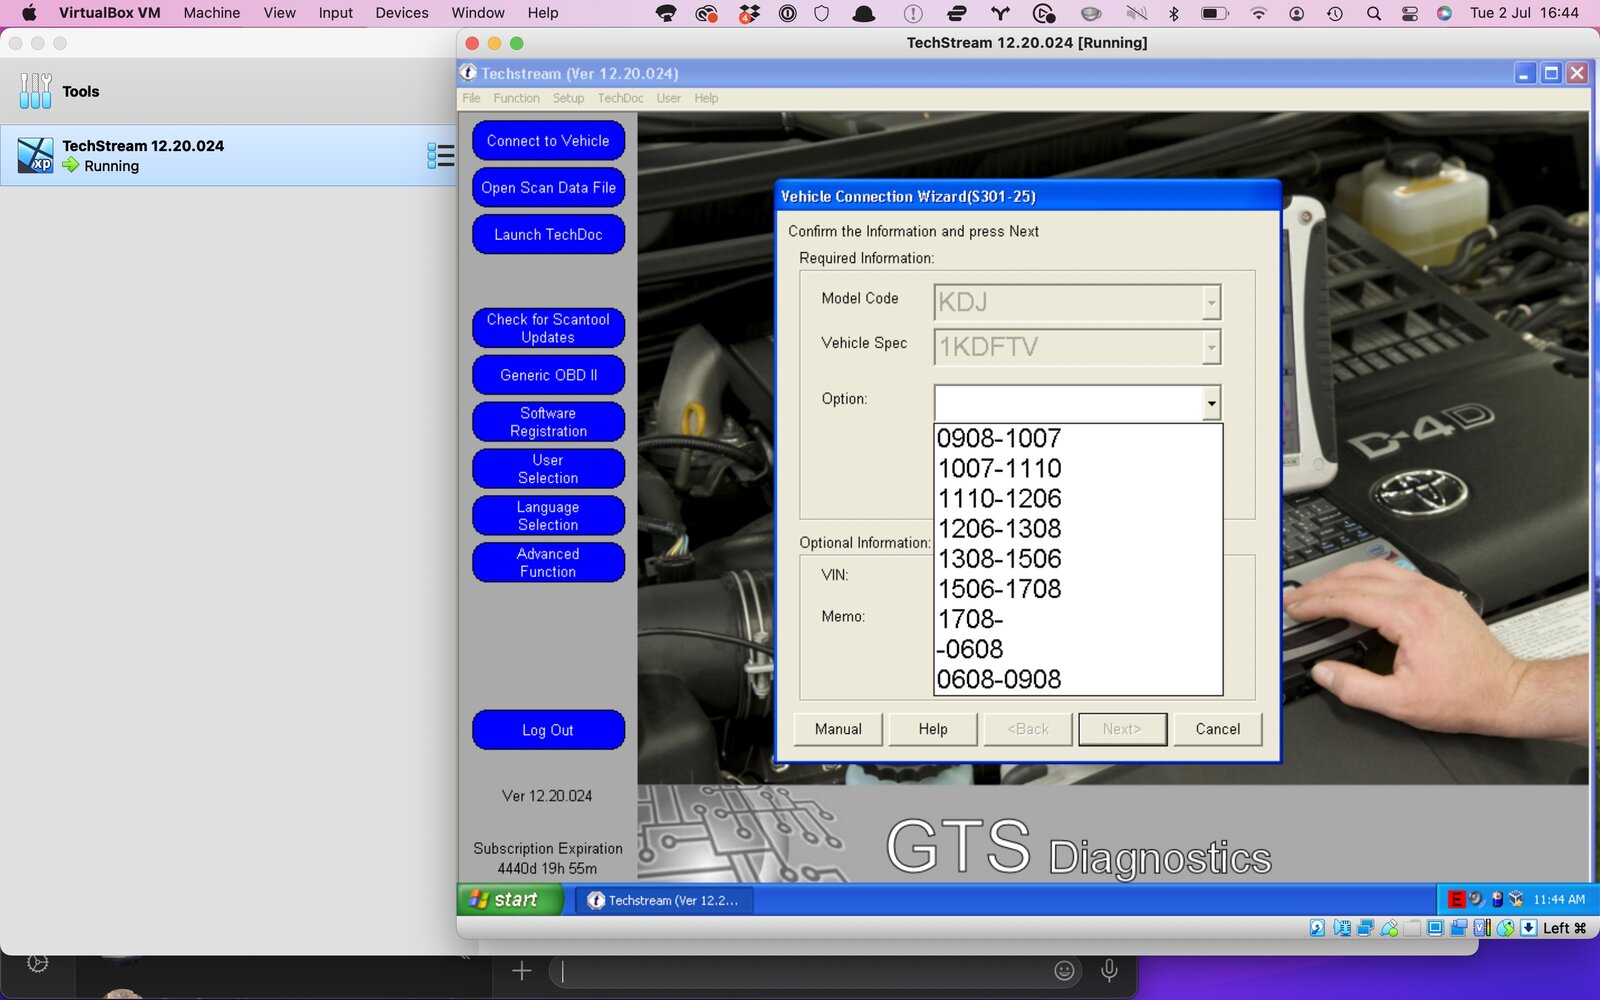Viewport: 1600px width, 1000px height.
Task: Click the speaker volume icon in XP tray
Action: (1477, 899)
